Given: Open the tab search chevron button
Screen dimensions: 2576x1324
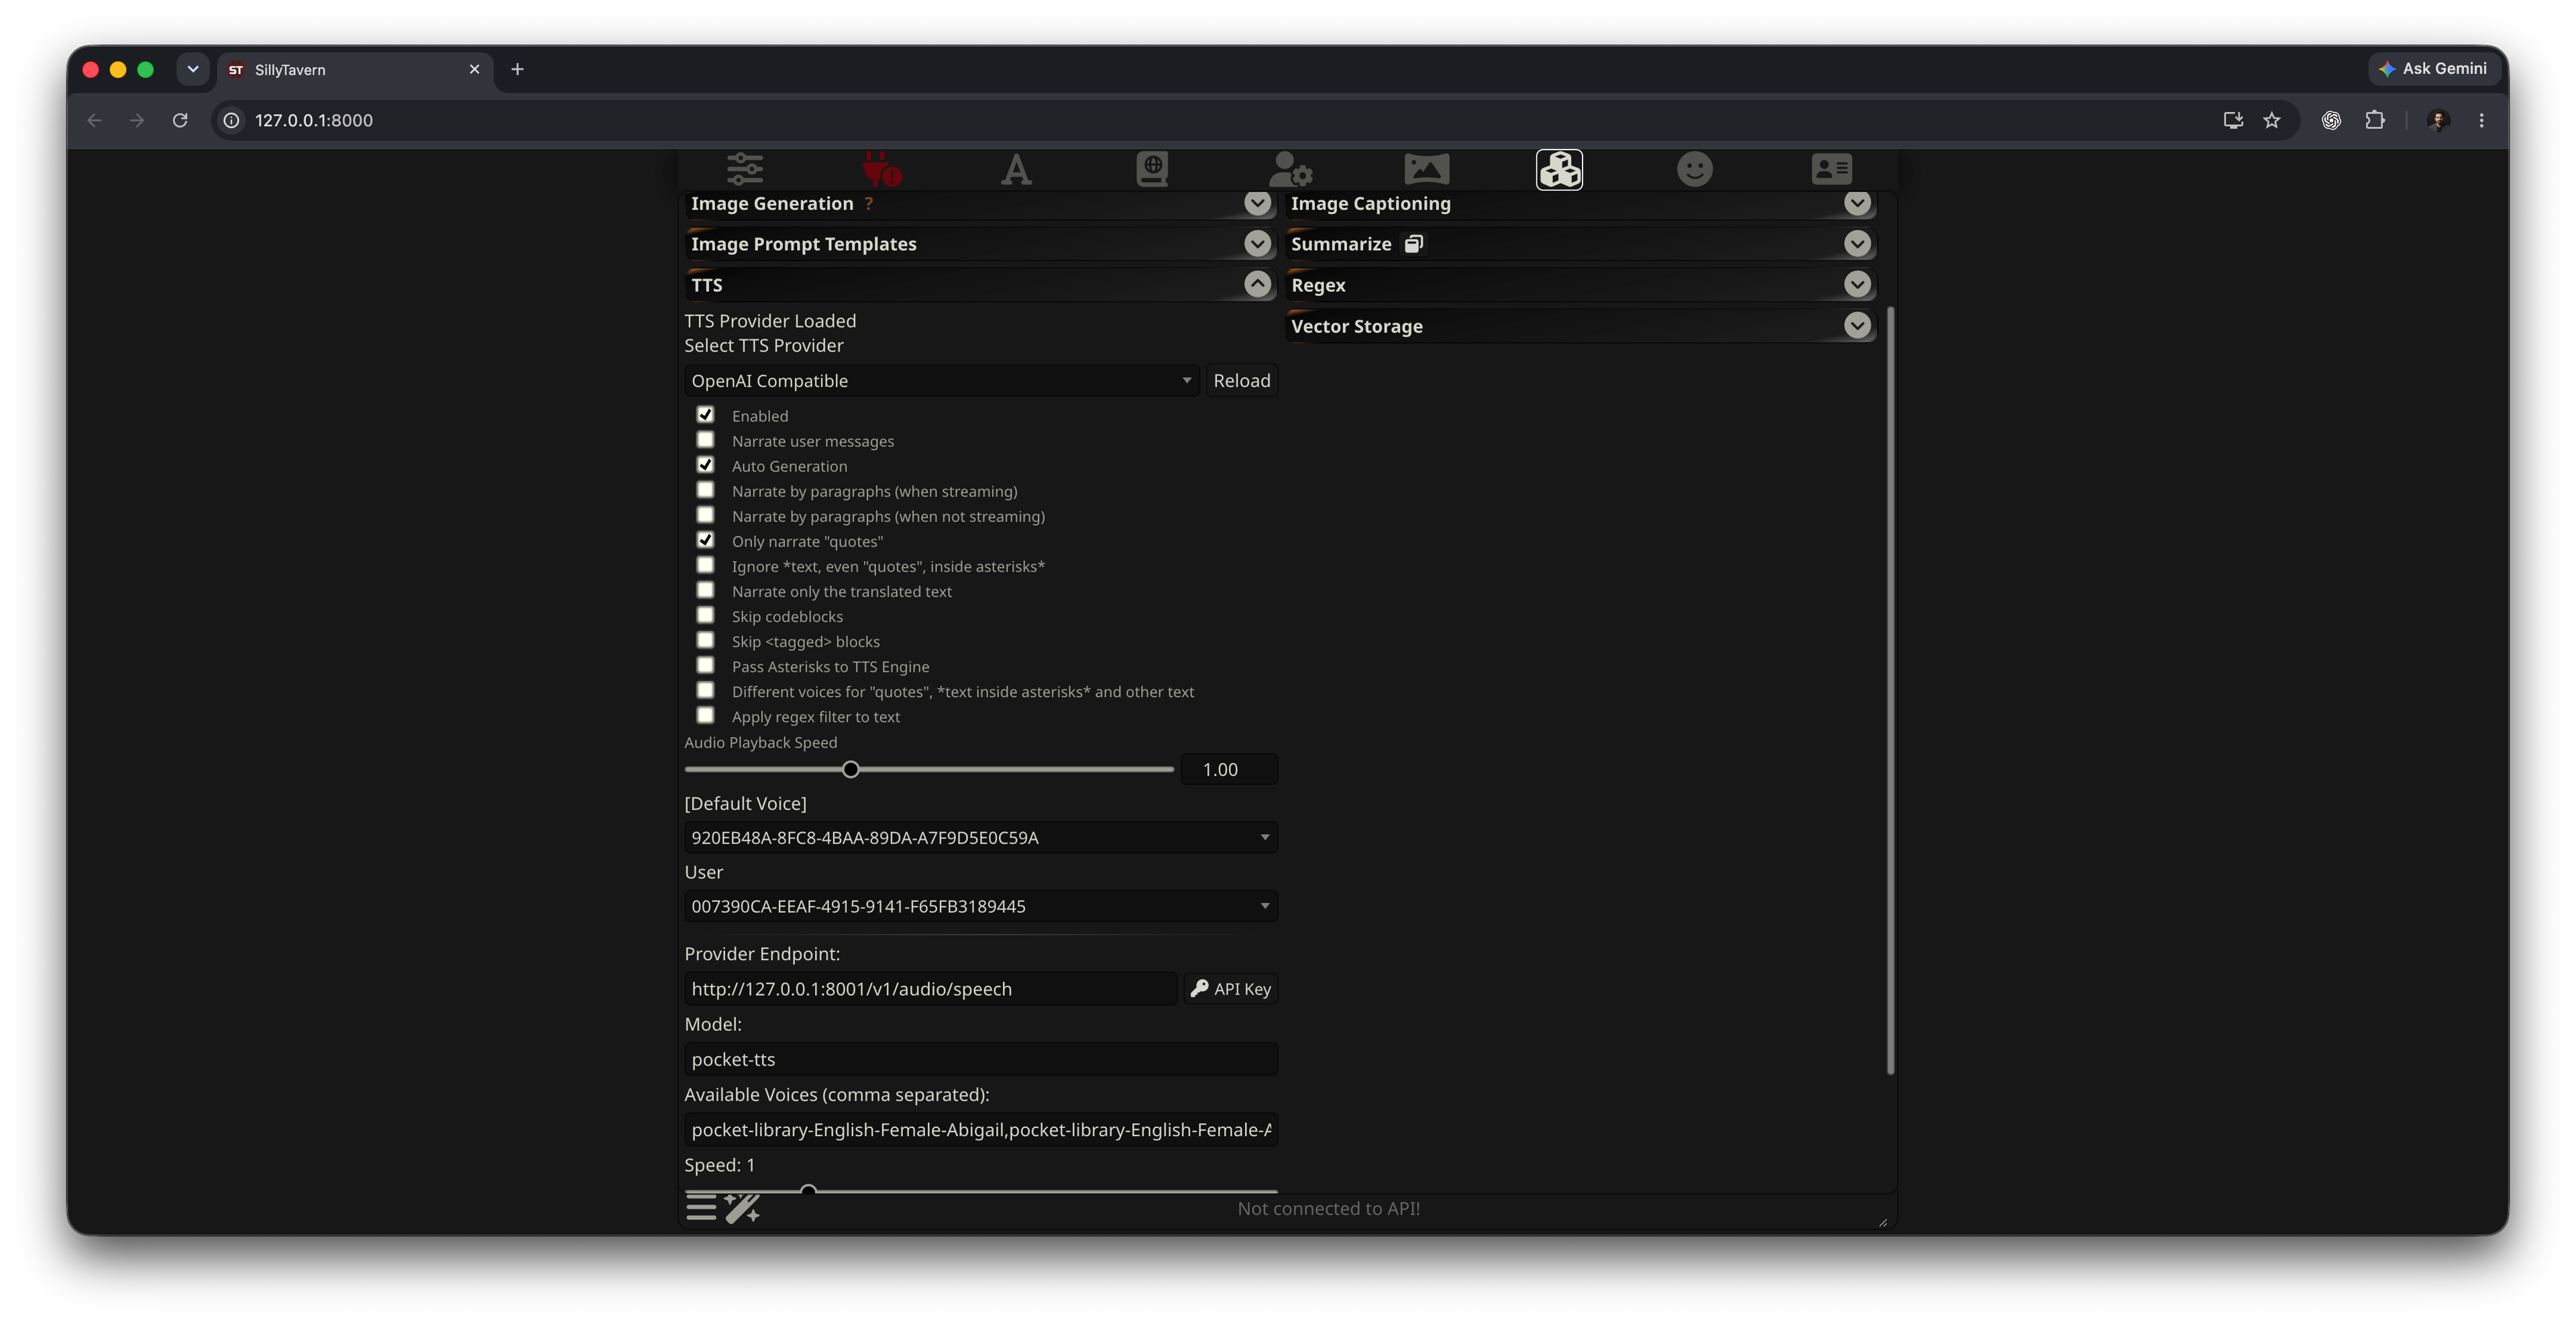Looking at the screenshot, I should [x=193, y=69].
